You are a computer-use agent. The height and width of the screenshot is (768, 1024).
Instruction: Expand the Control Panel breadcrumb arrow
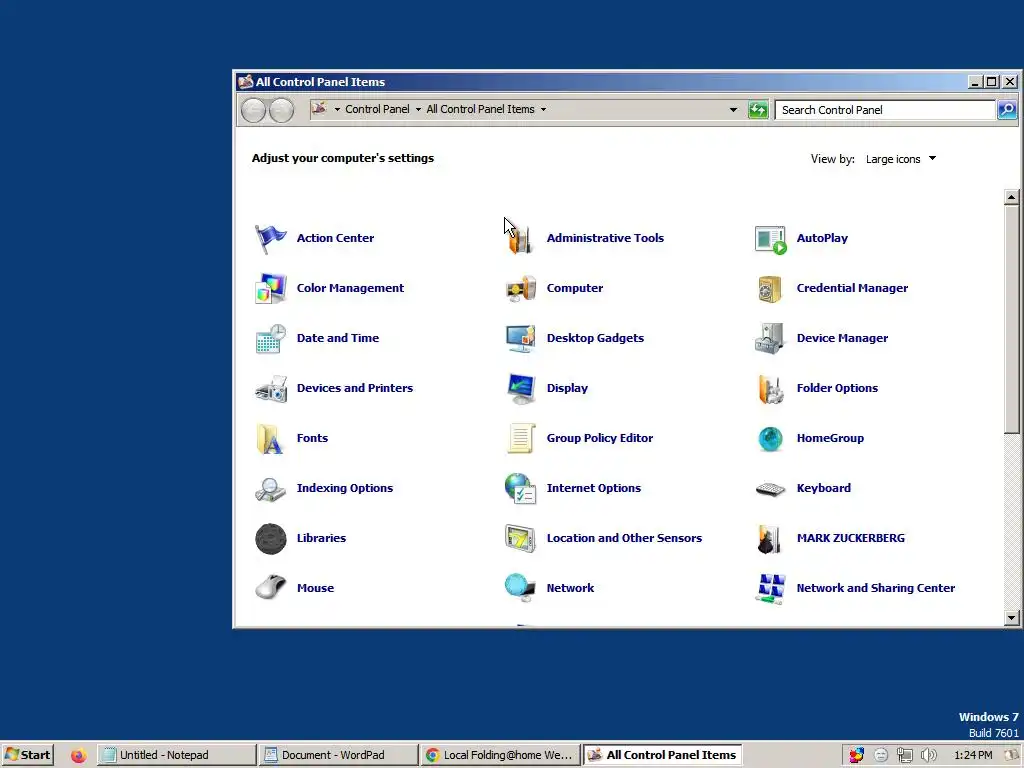tap(418, 110)
